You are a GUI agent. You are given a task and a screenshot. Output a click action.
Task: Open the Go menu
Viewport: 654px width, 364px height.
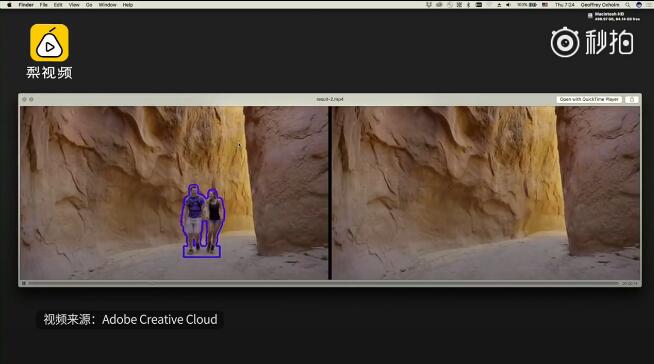pyautogui.click(x=89, y=5)
